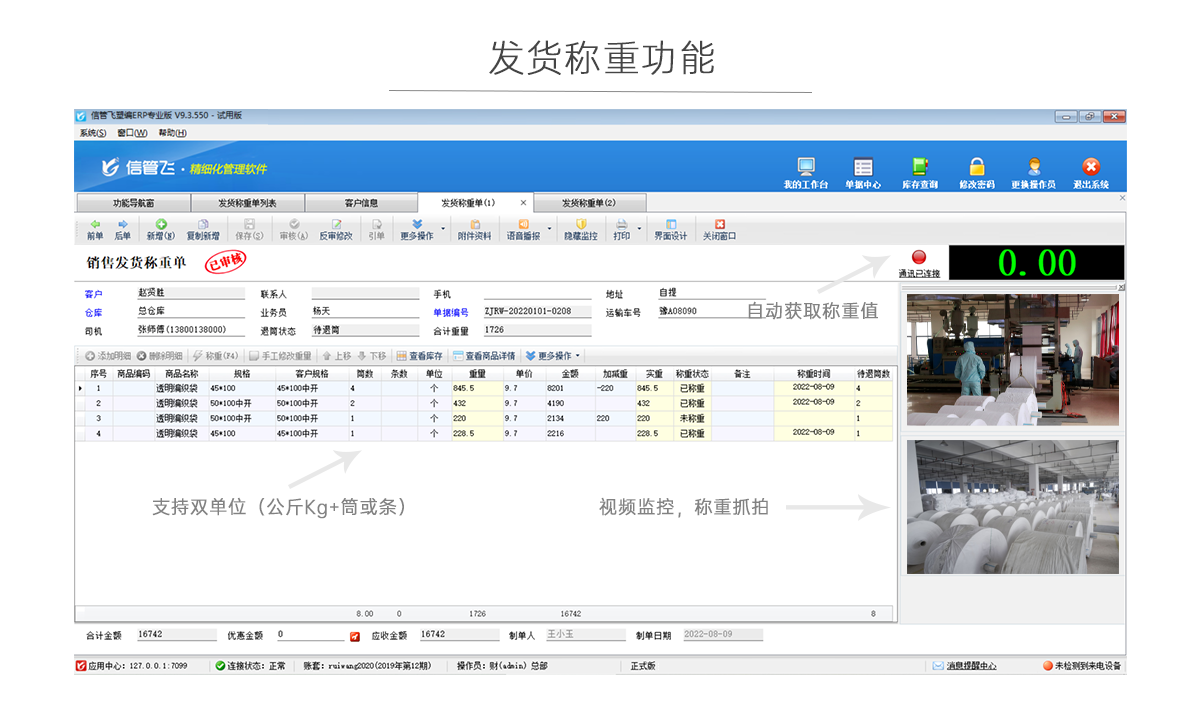Expand detail grid 更多操作 dropdown

[577, 356]
